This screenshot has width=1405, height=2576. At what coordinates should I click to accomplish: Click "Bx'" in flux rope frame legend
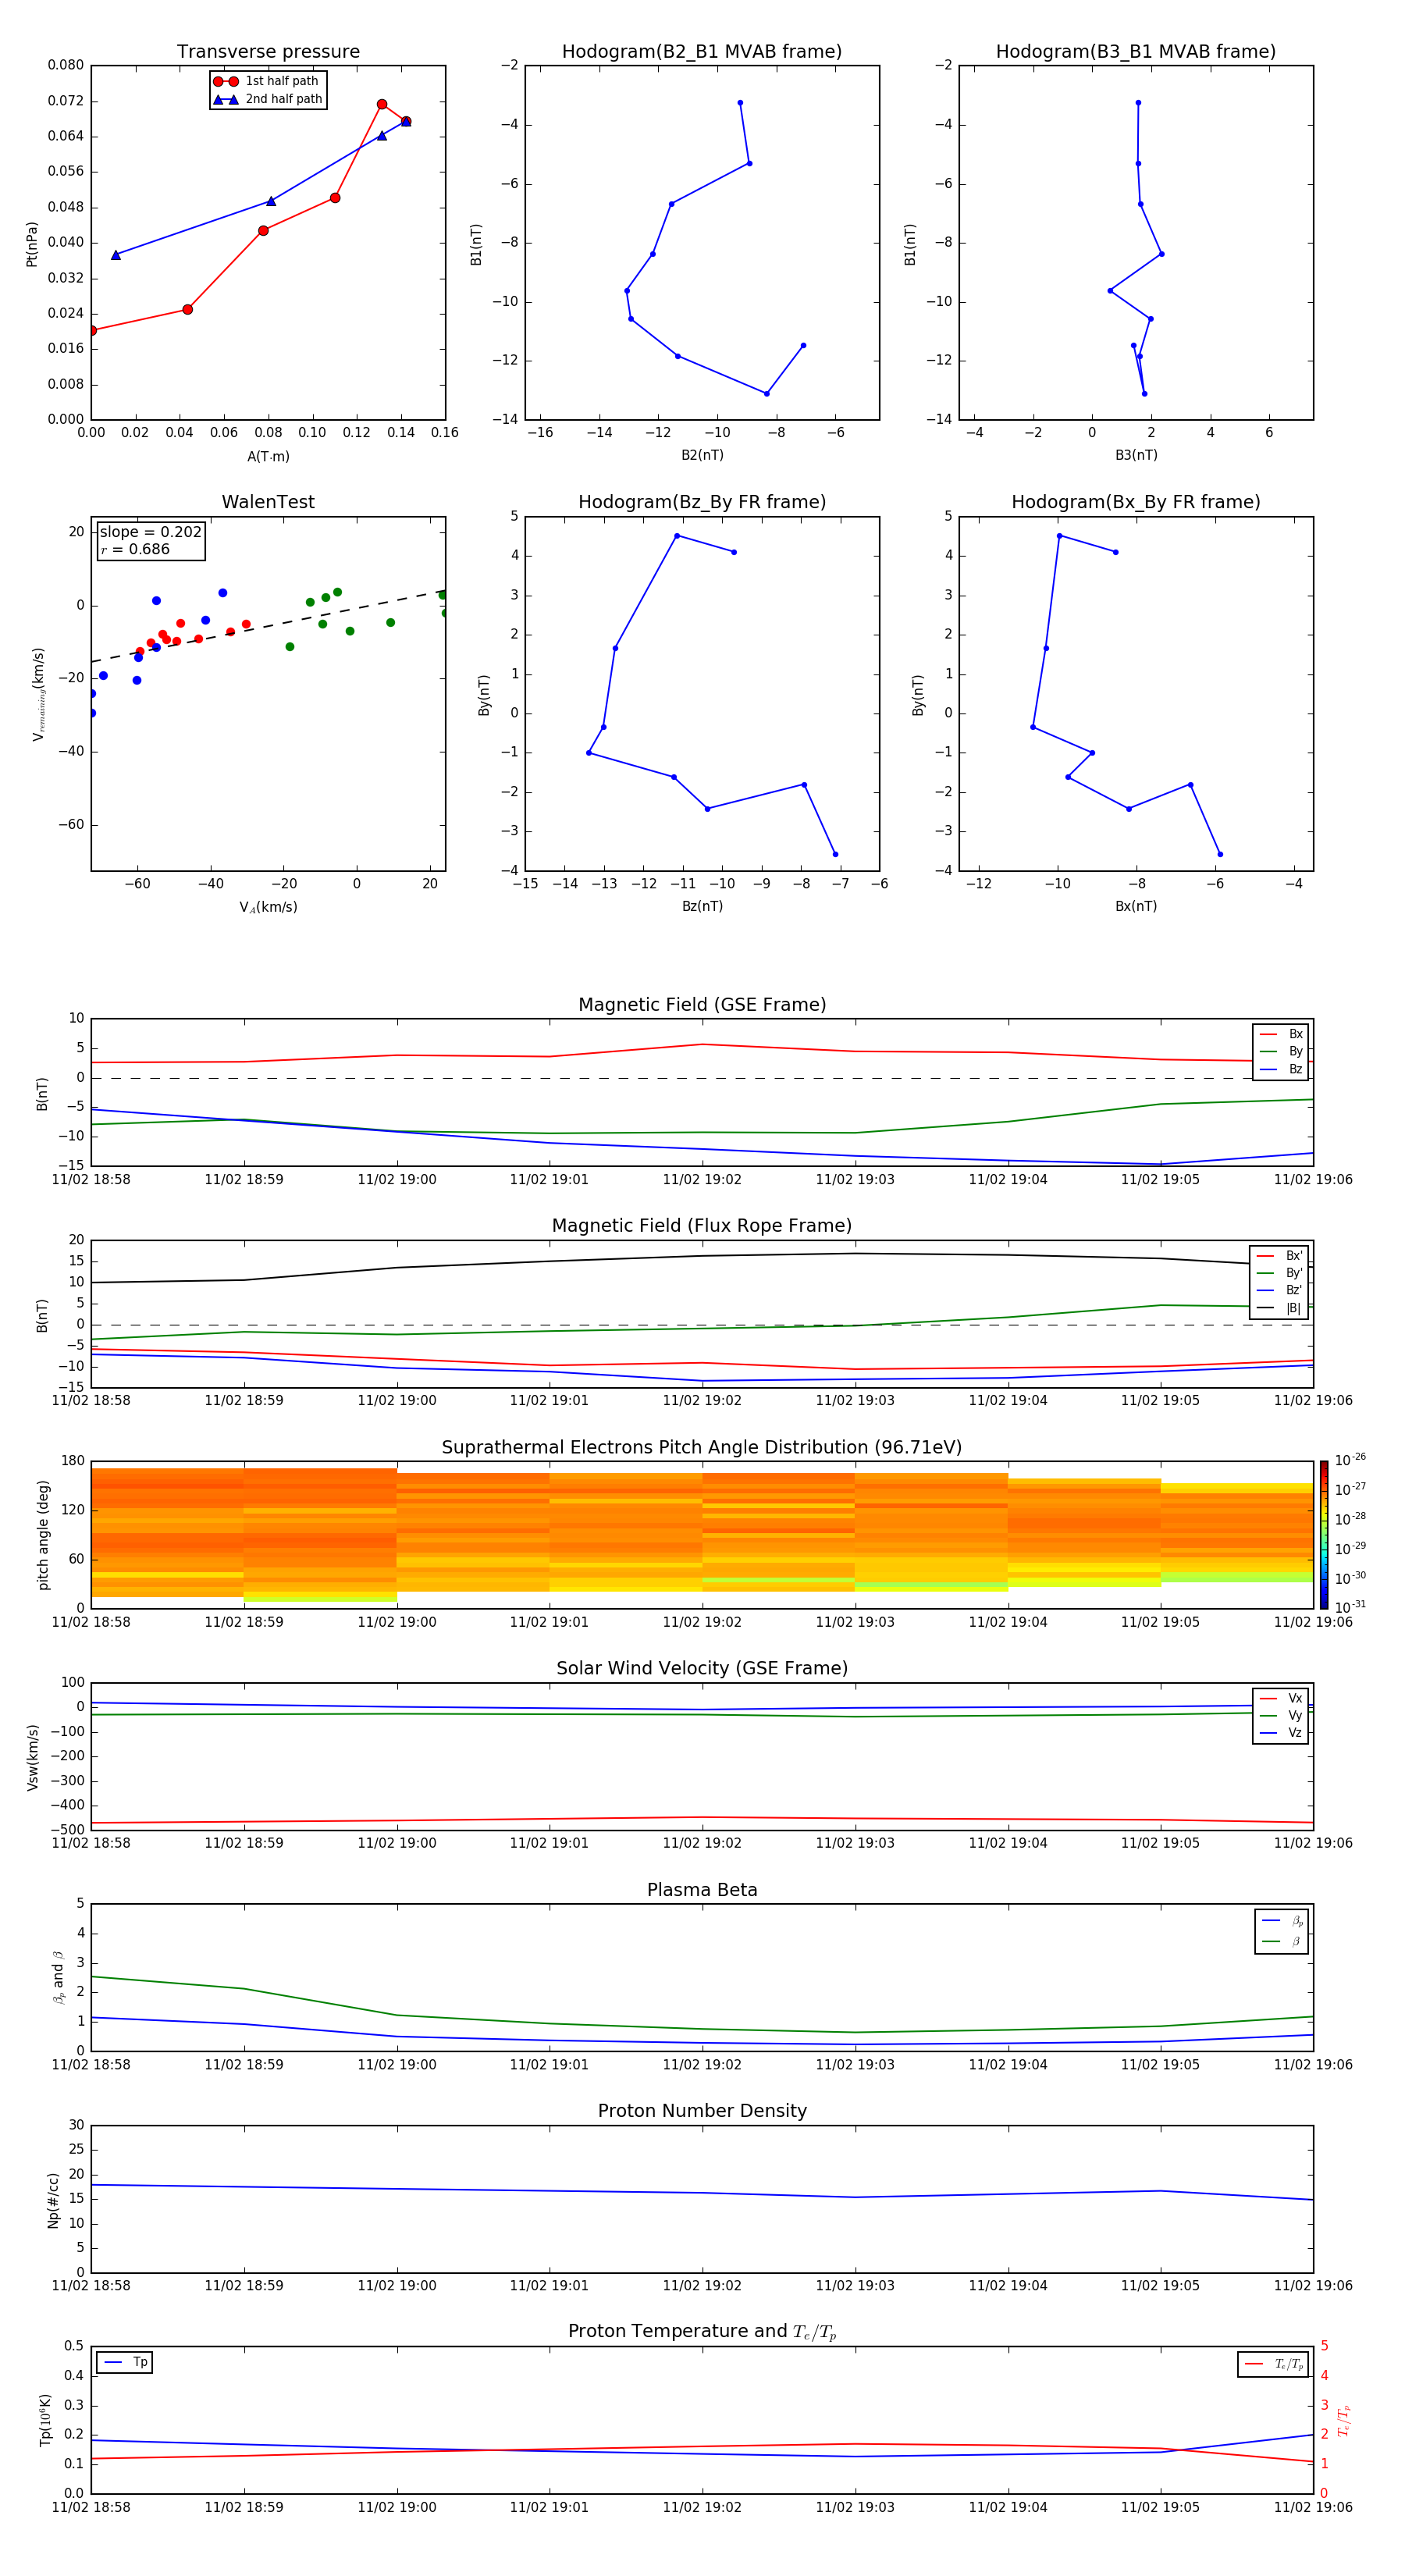pyautogui.click(x=1280, y=1256)
